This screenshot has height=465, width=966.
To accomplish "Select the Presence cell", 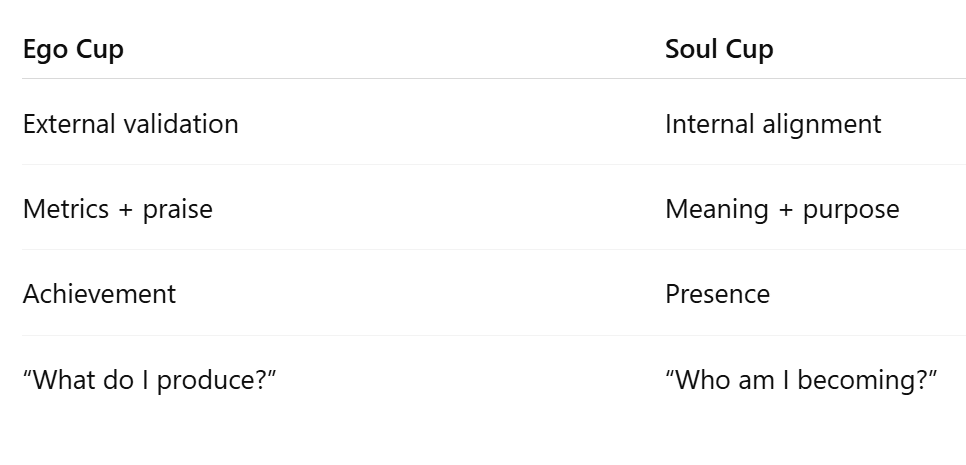I will tap(717, 294).
